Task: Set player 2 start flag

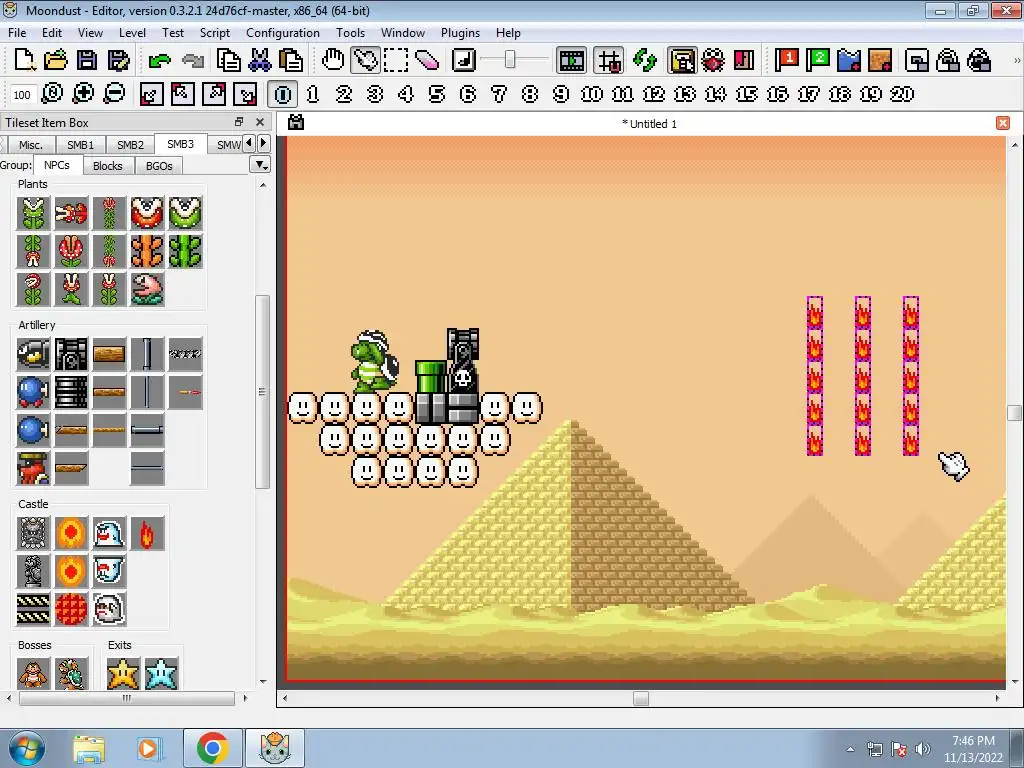Action: 817,60
